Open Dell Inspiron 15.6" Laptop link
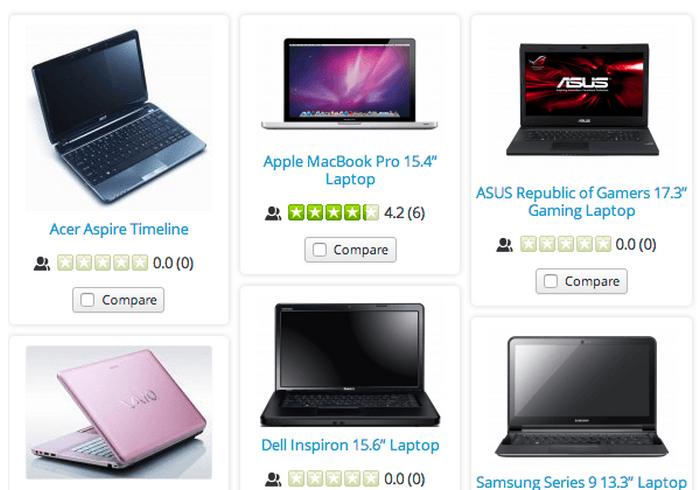Viewport: 700px width, 490px height. (x=350, y=445)
